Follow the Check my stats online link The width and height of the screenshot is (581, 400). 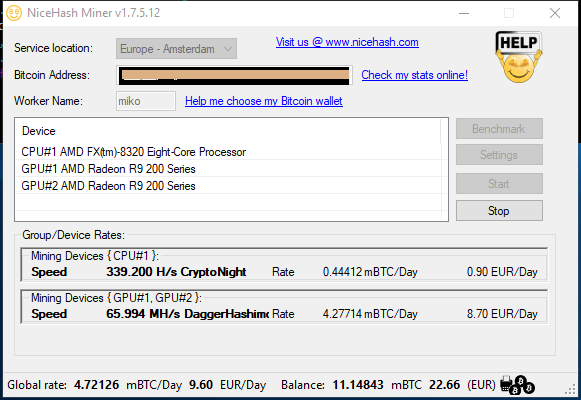coord(415,75)
